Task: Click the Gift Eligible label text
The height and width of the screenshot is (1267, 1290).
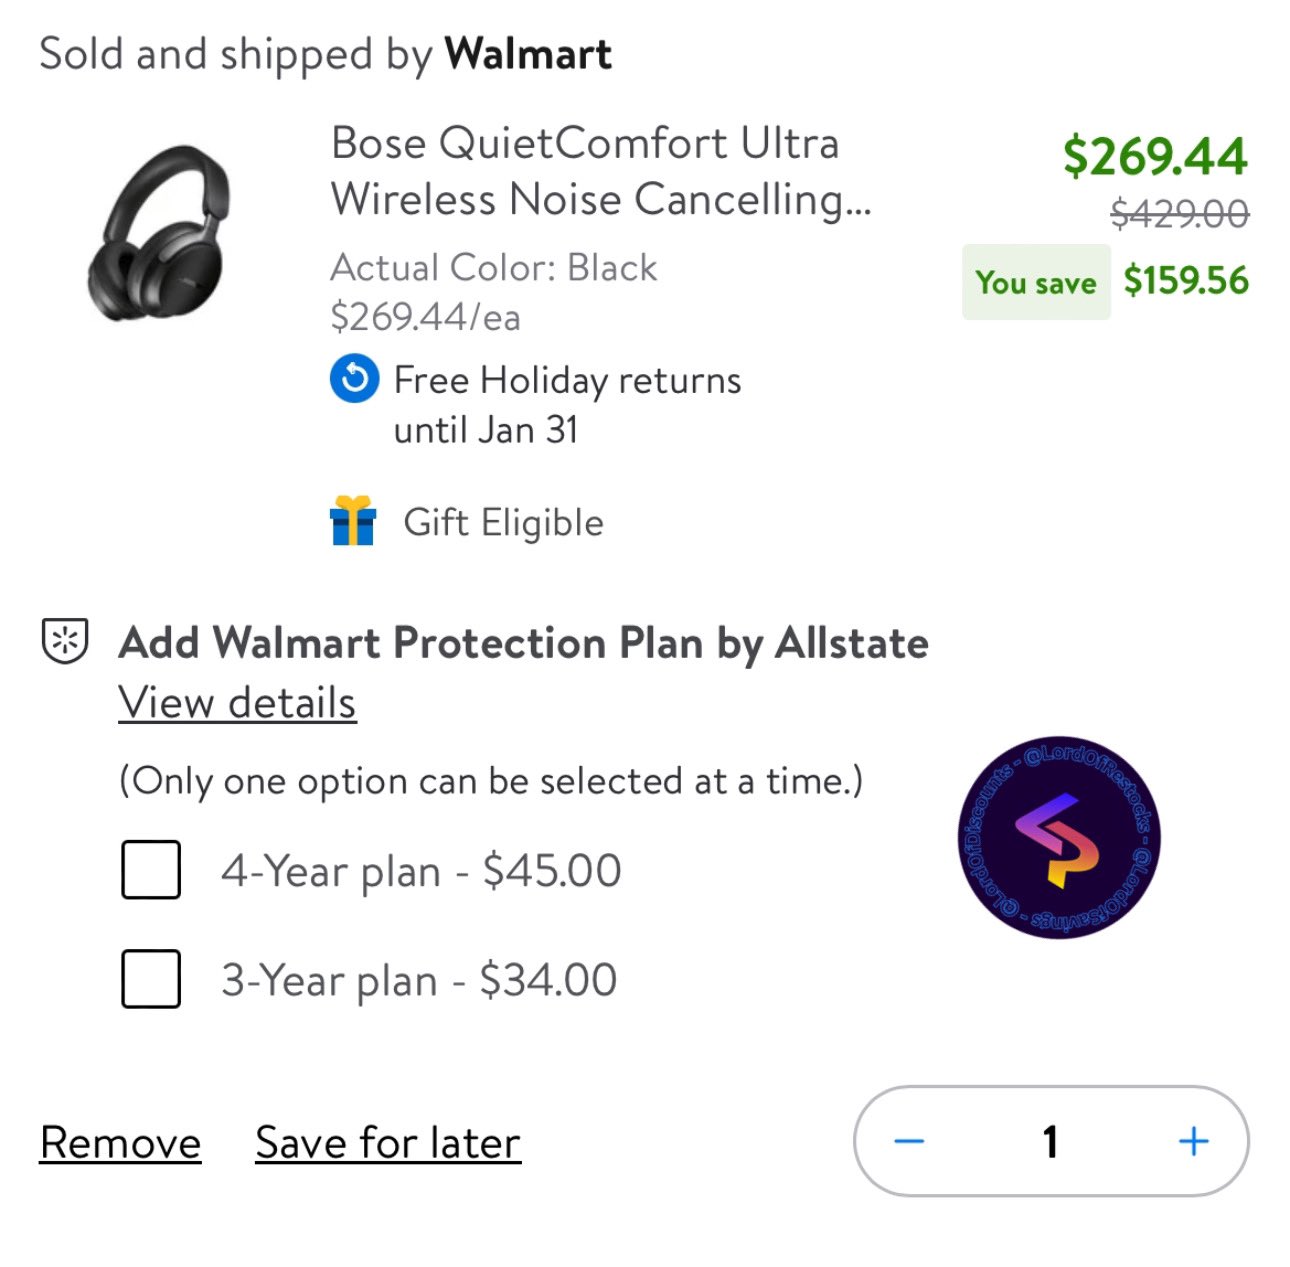Action: pyautogui.click(x=503, y=523)
